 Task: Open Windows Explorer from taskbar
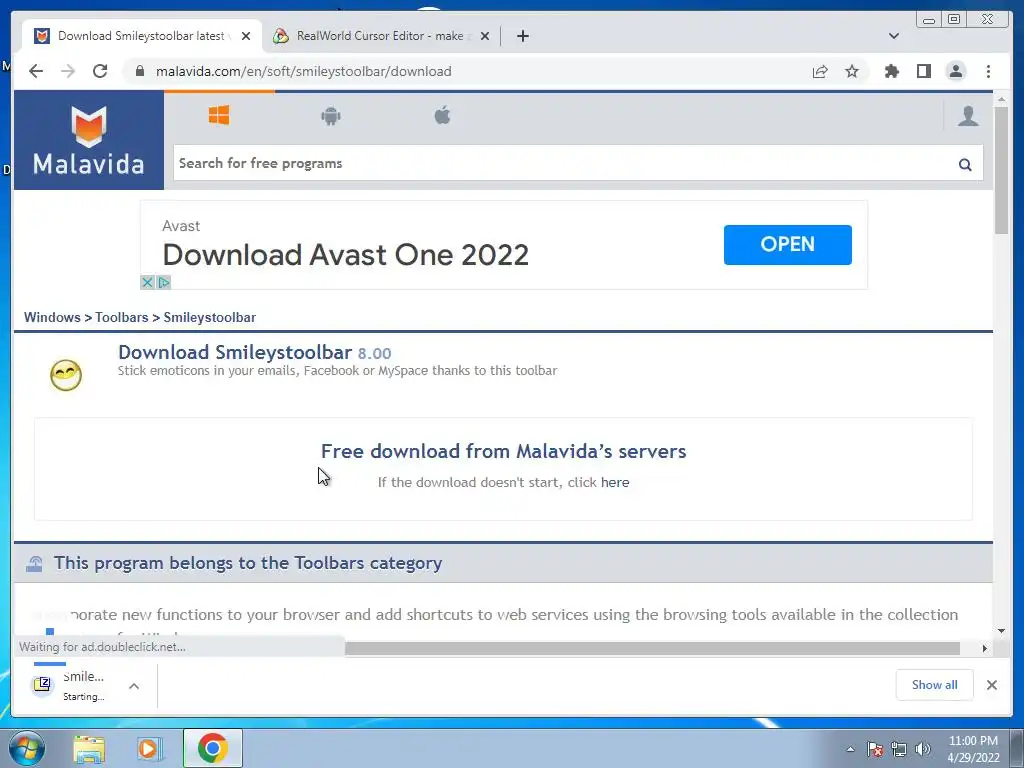point(89,748)
